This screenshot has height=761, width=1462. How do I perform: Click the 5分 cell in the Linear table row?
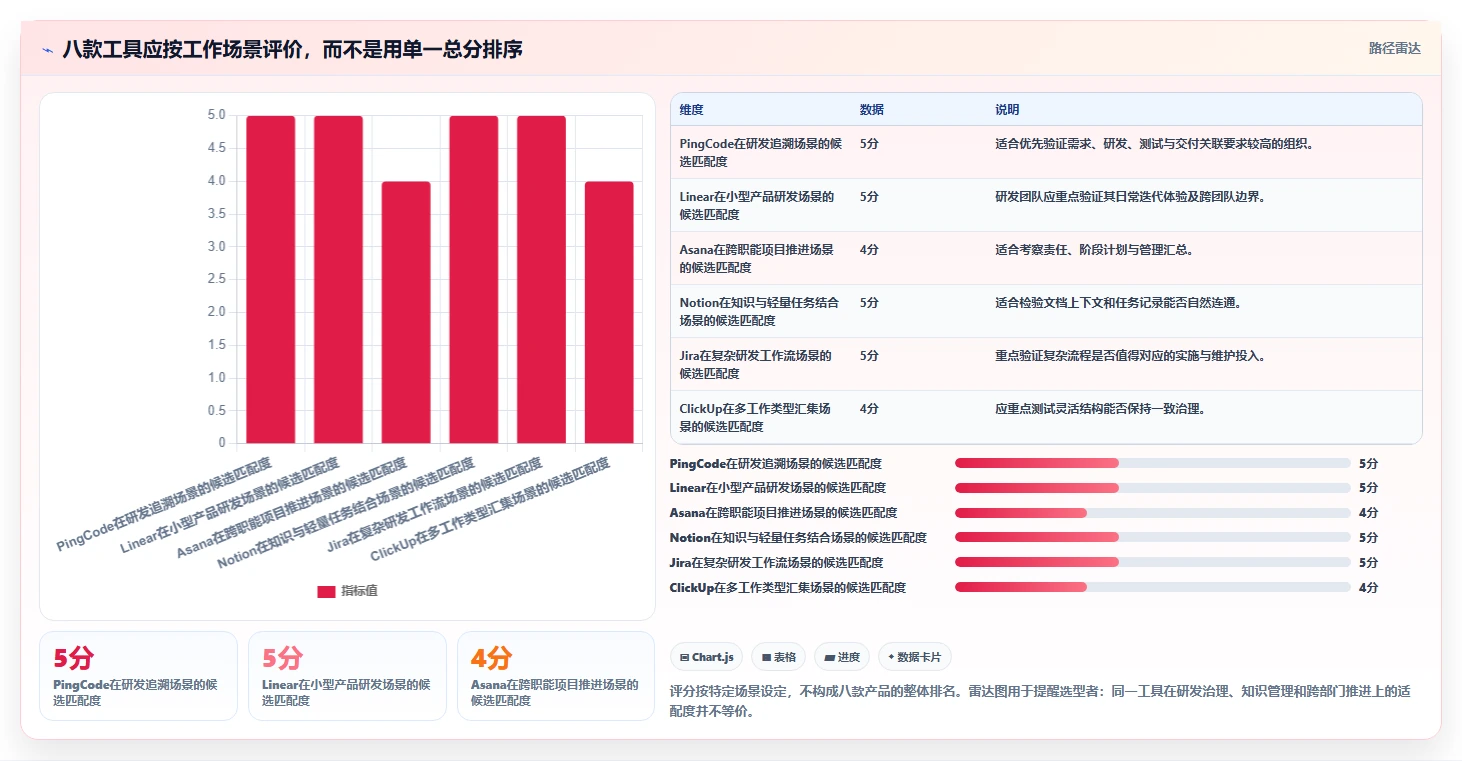[869, 197]
